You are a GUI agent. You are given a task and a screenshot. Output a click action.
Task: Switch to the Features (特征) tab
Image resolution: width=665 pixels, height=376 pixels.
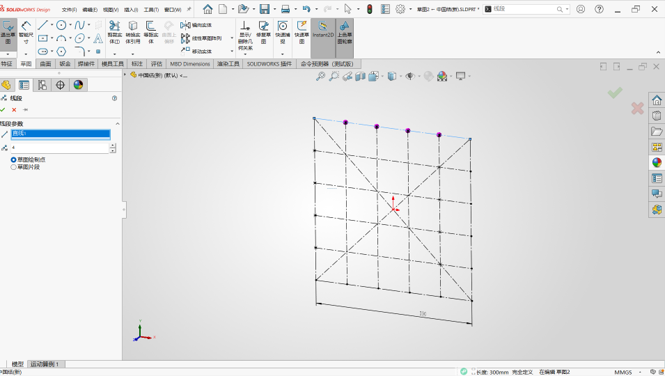pos(7,64)
